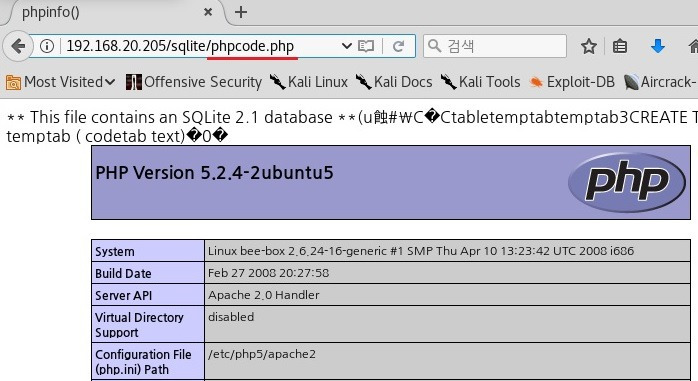Toggle reader view icon in address bar
Image resolution: width=698 pixels, height=381 pixels.
pyautogui.click(x=366, y=46)
